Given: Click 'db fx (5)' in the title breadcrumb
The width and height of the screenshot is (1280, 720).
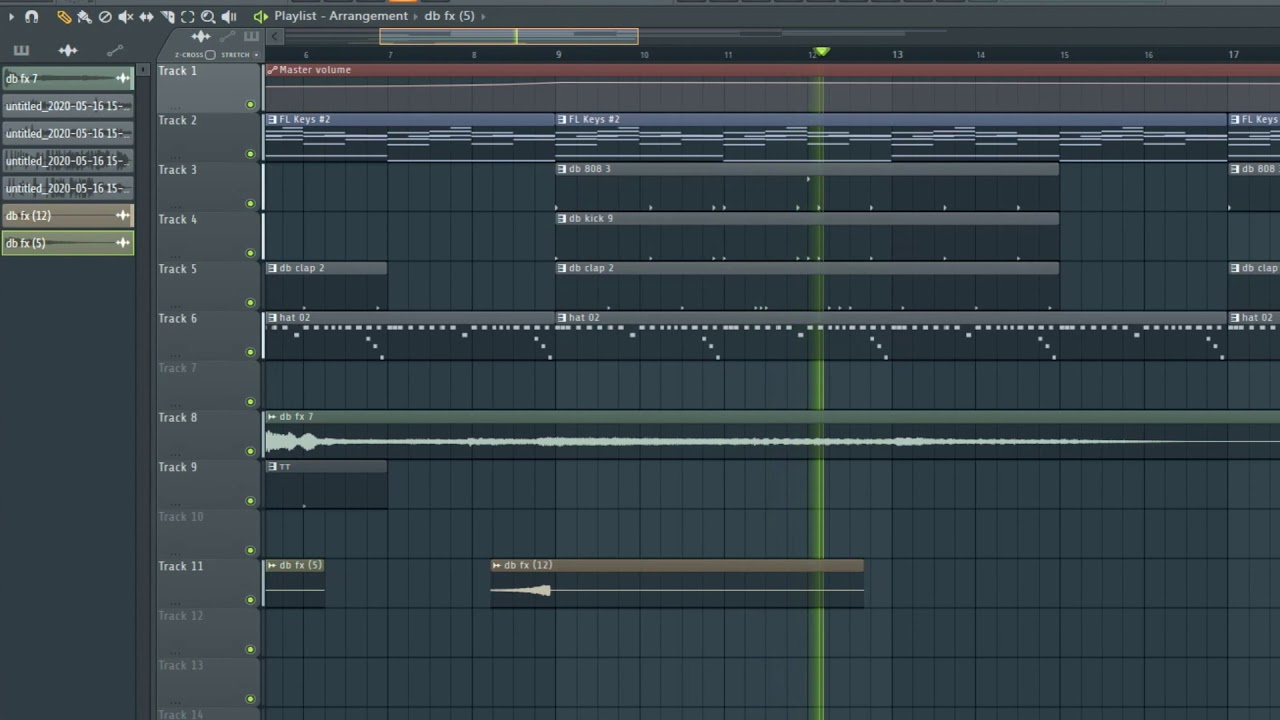Looking at the screenshot, I should click(x=449, y=16).
